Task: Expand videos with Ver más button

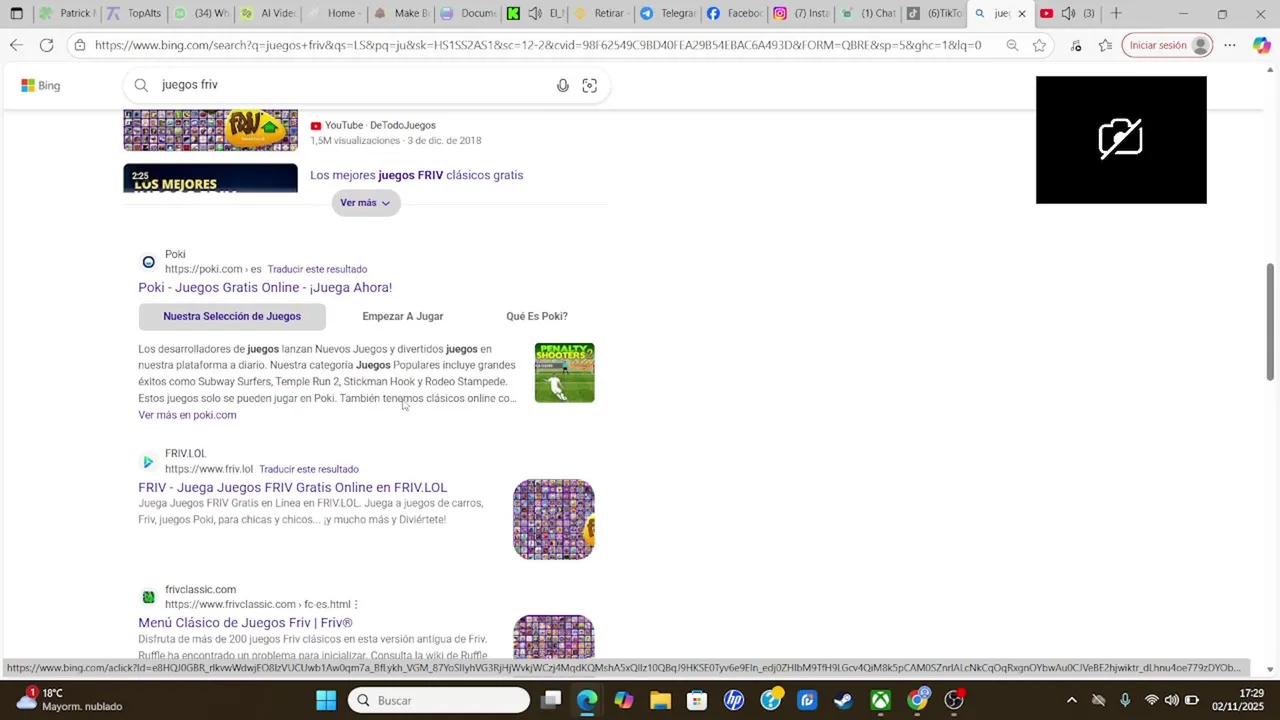Action: pos(366,203)
